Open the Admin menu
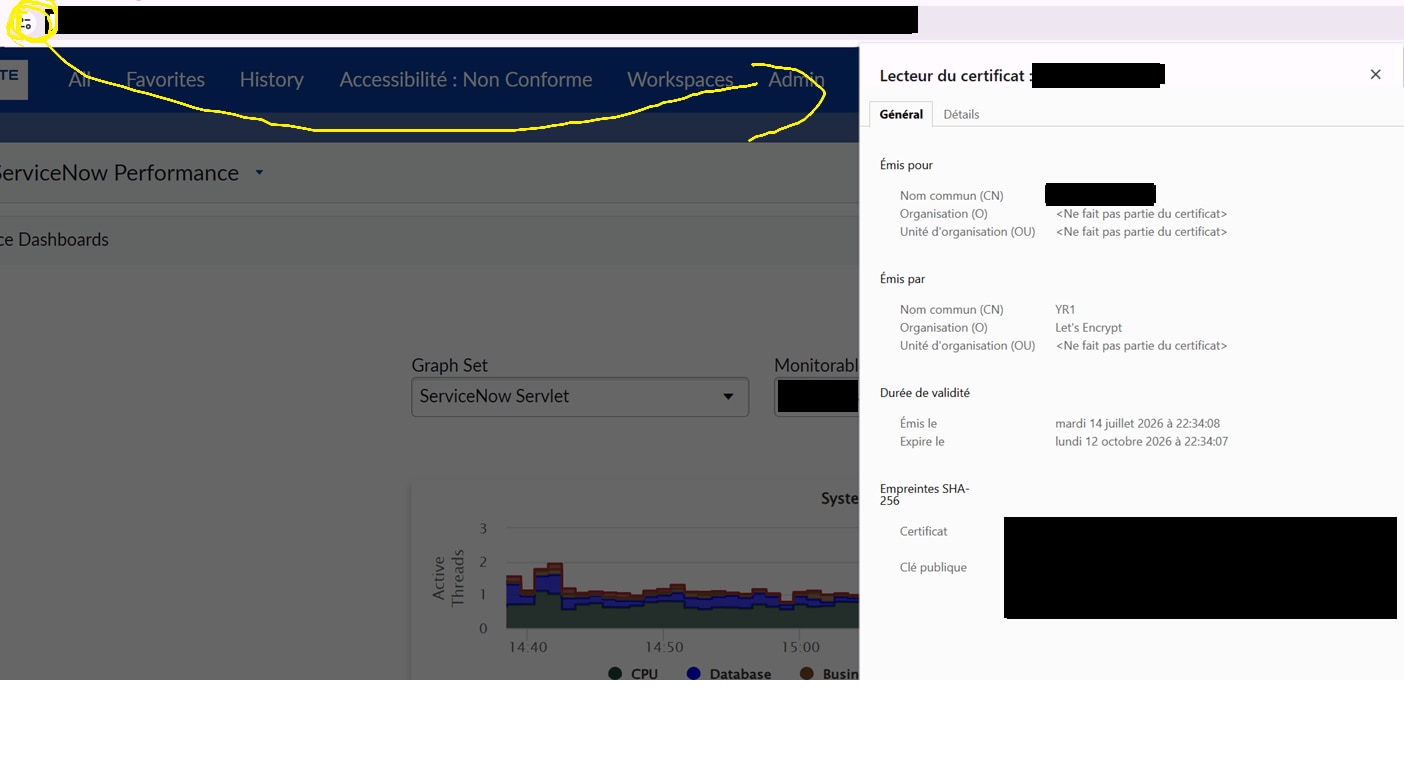 click(796, 80)
